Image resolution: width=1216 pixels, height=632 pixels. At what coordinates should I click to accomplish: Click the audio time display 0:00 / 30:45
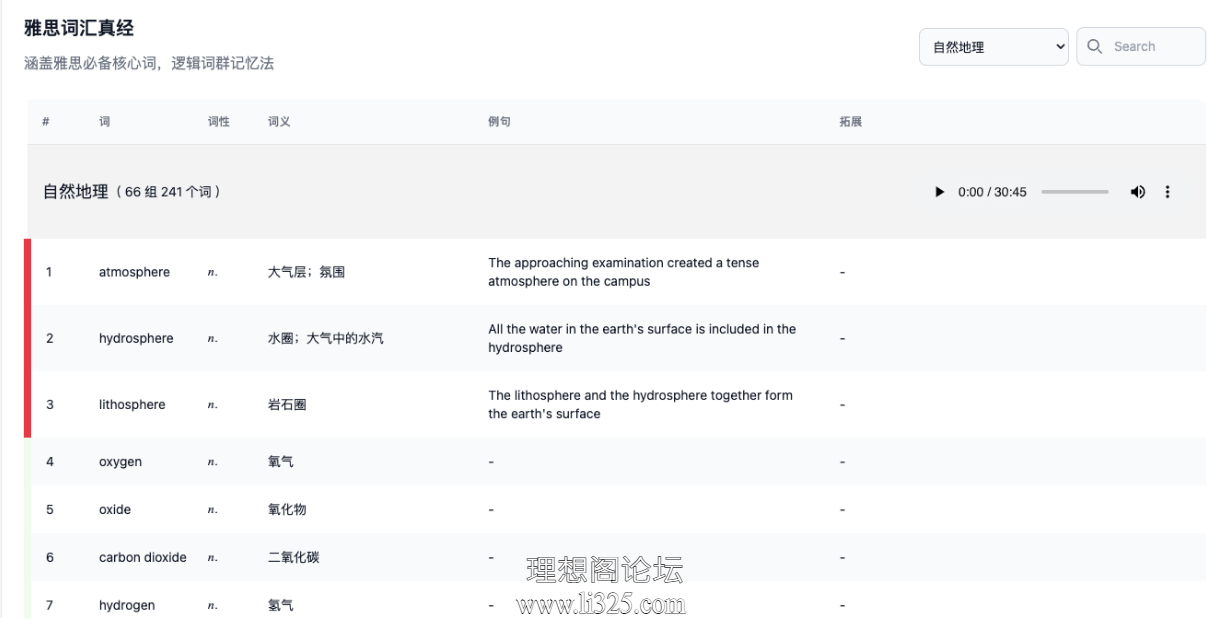point(992,192)
